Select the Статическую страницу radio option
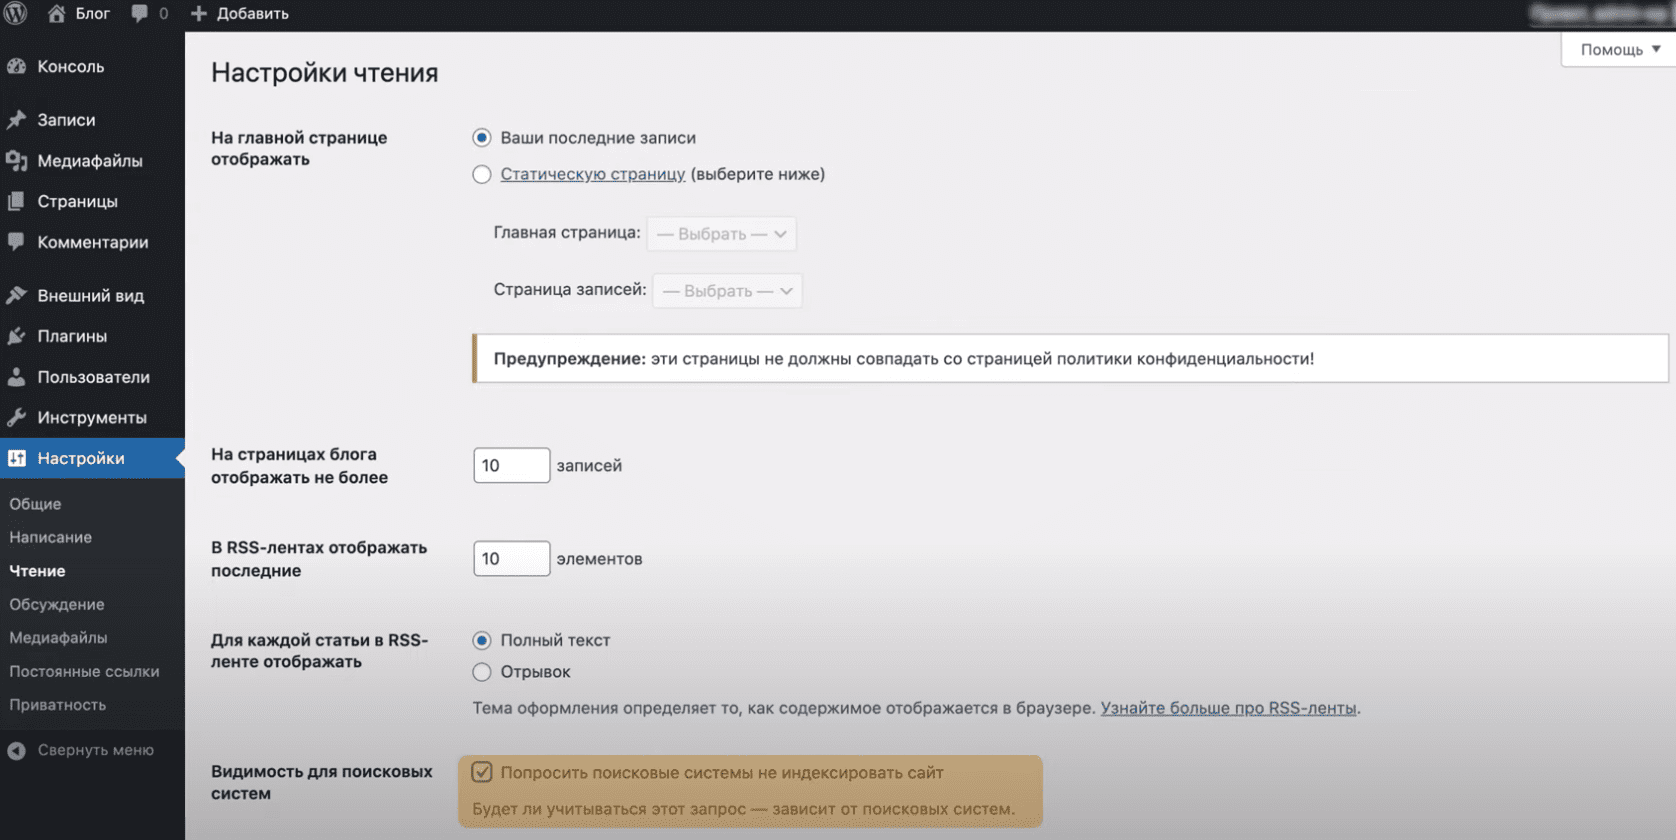 point(482,174)
